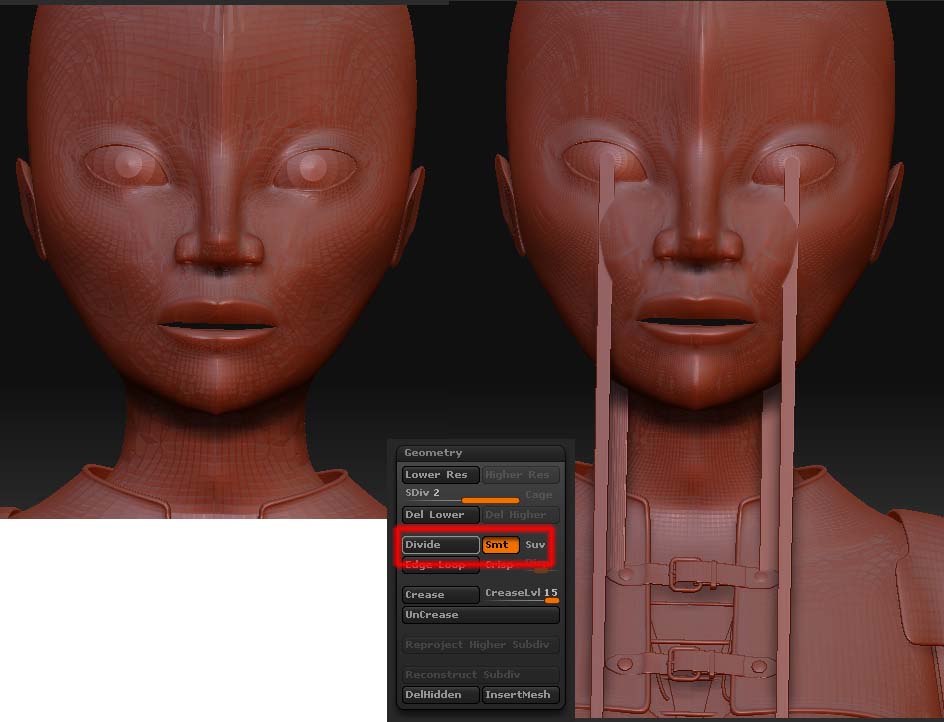Click the Crease button
Image resolution: width=944 pixels, height=722 pixels.
[440, 595]
